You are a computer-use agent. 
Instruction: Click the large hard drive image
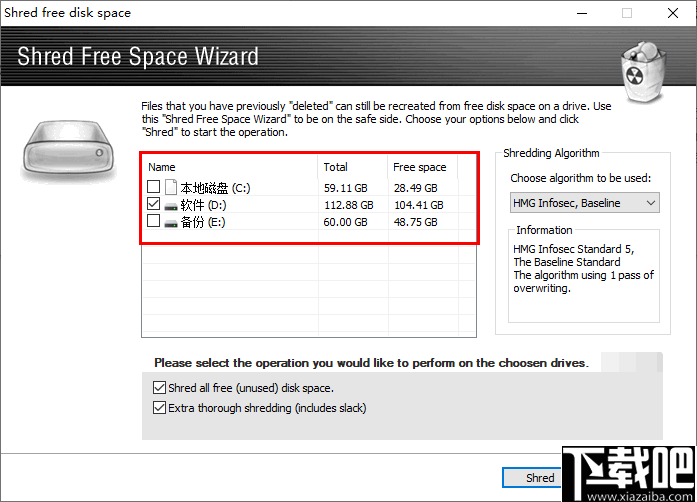68,150
